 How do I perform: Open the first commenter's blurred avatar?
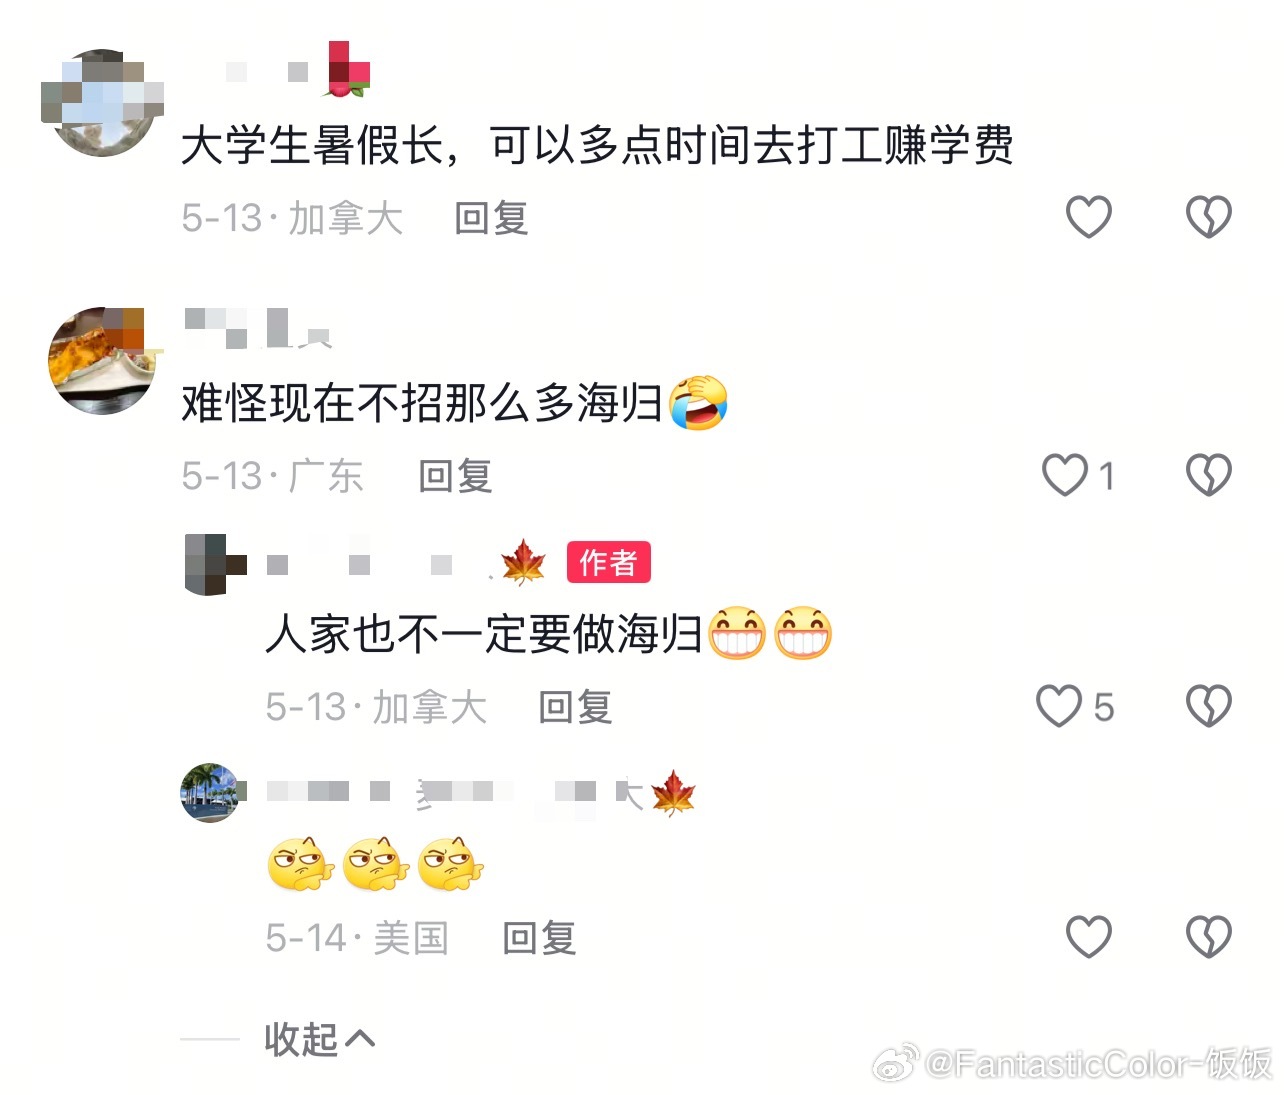coord(103,102)
